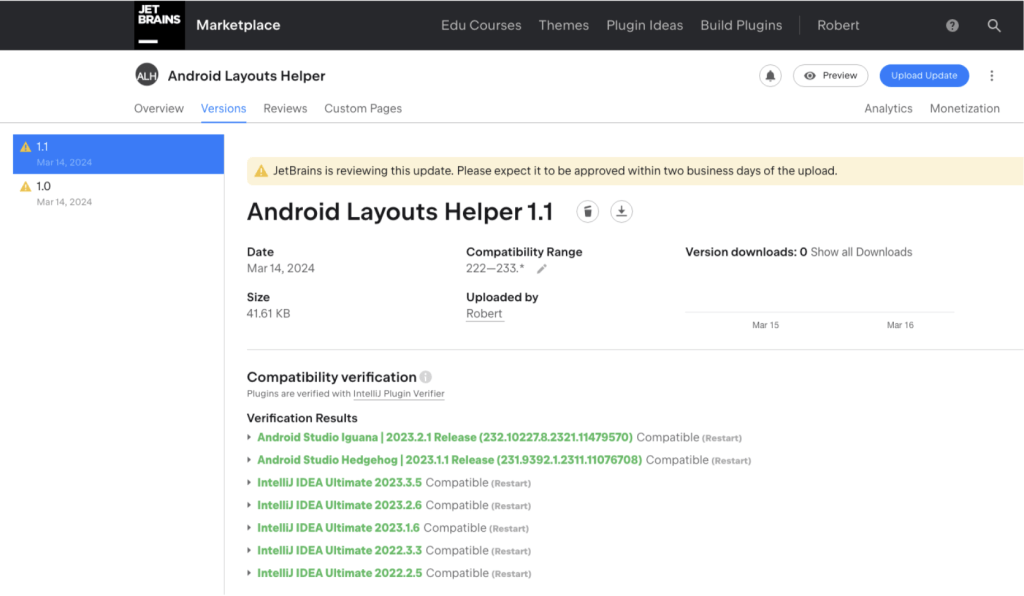Click the notification bell icon

[x=770, y=76]
